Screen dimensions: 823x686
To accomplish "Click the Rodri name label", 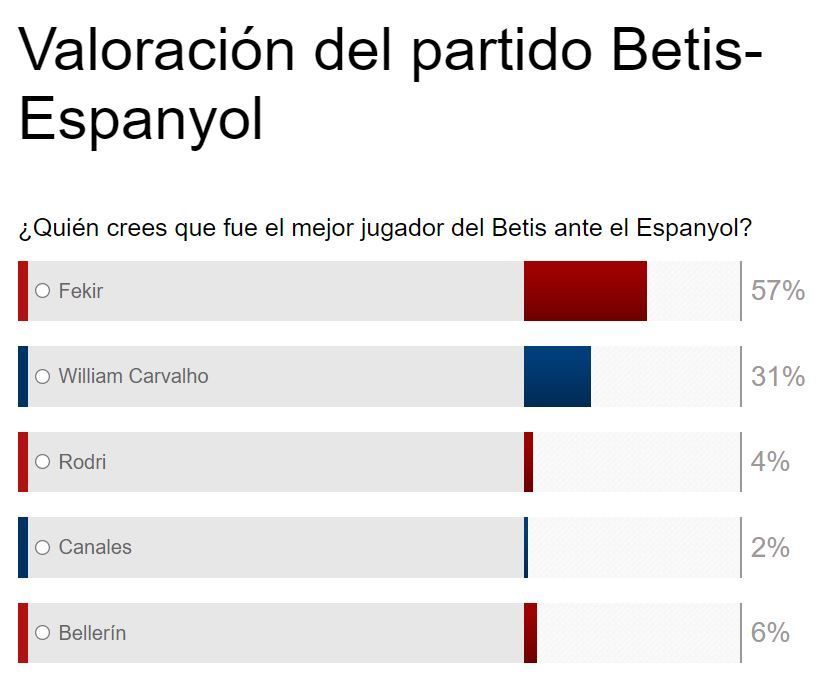I will click(82, 462).
